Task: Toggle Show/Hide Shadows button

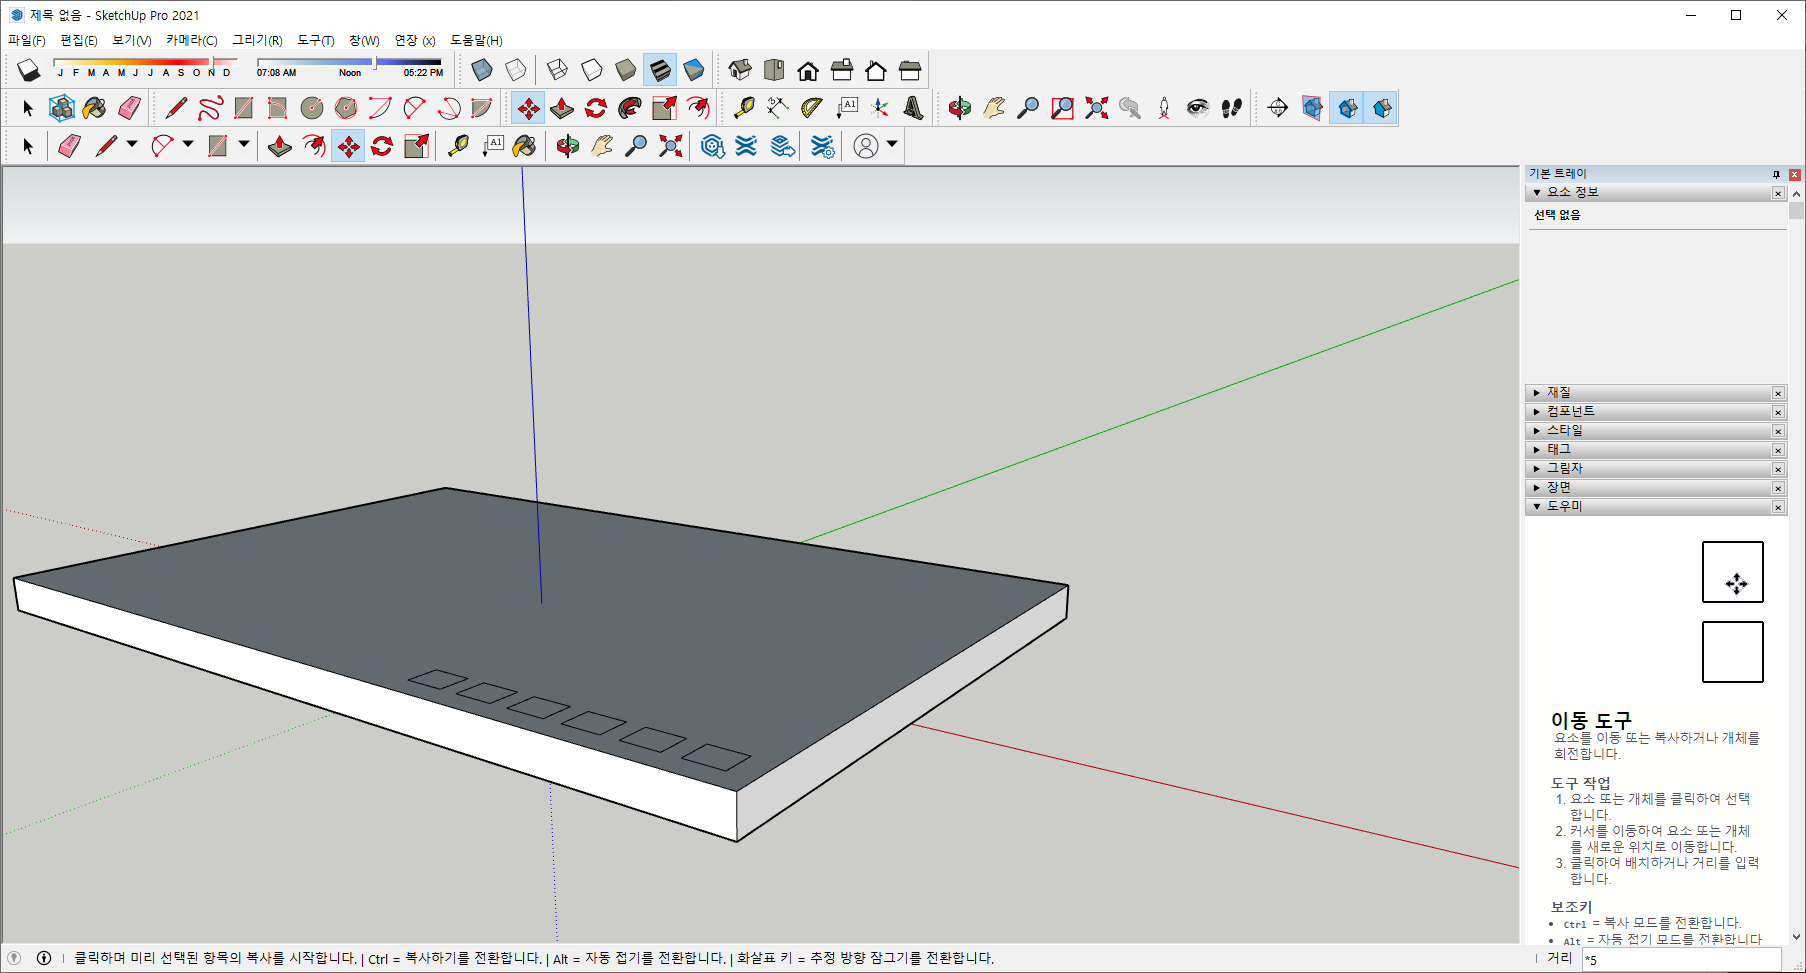Action: coord(28,70)
